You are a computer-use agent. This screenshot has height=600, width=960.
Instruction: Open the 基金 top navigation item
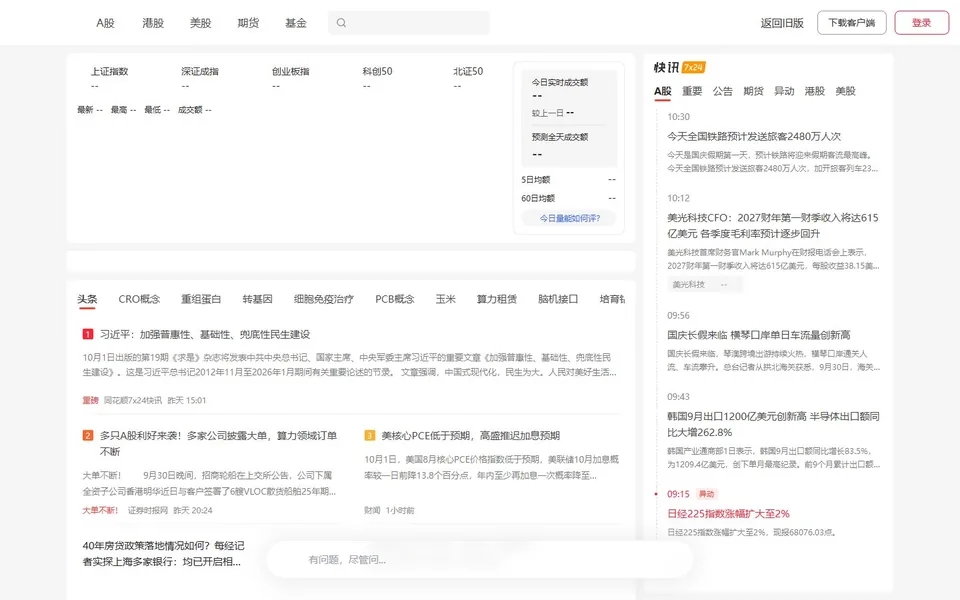[x=296, y=23]
